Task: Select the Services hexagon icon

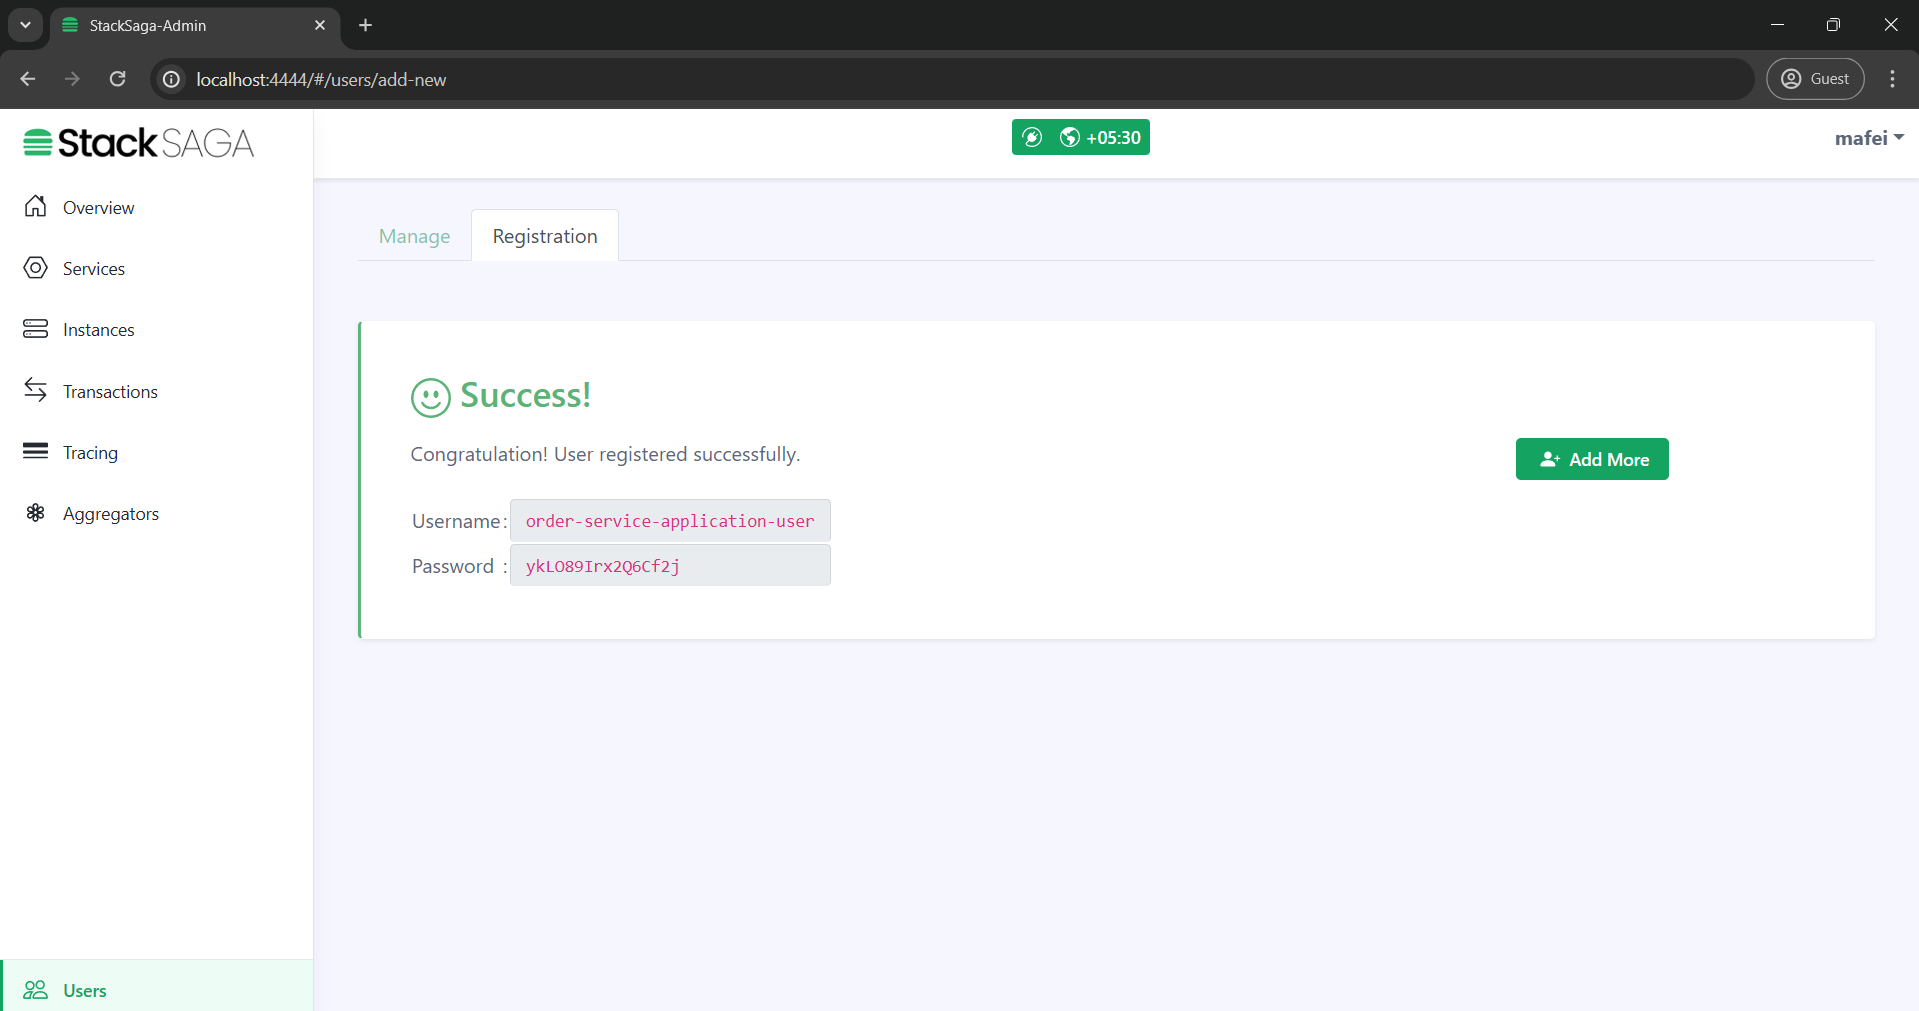Action: tap(36, 268)
